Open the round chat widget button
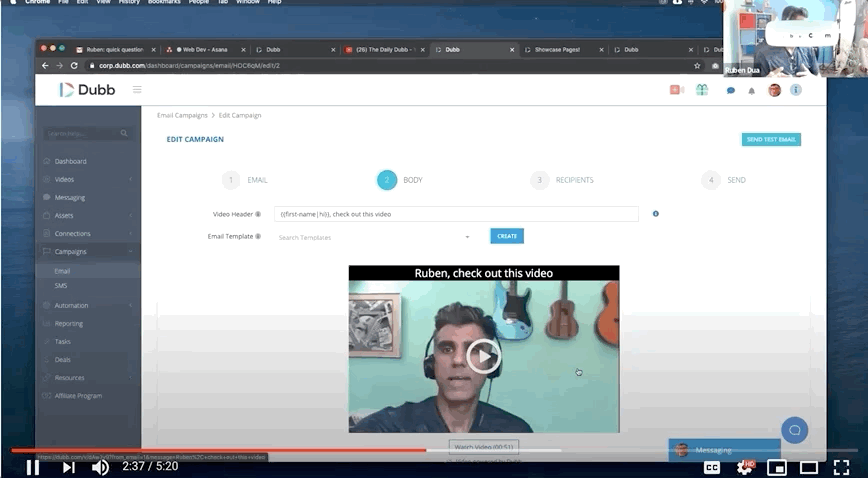This screenshot has width=868, height=478. (x=794, y=430)
